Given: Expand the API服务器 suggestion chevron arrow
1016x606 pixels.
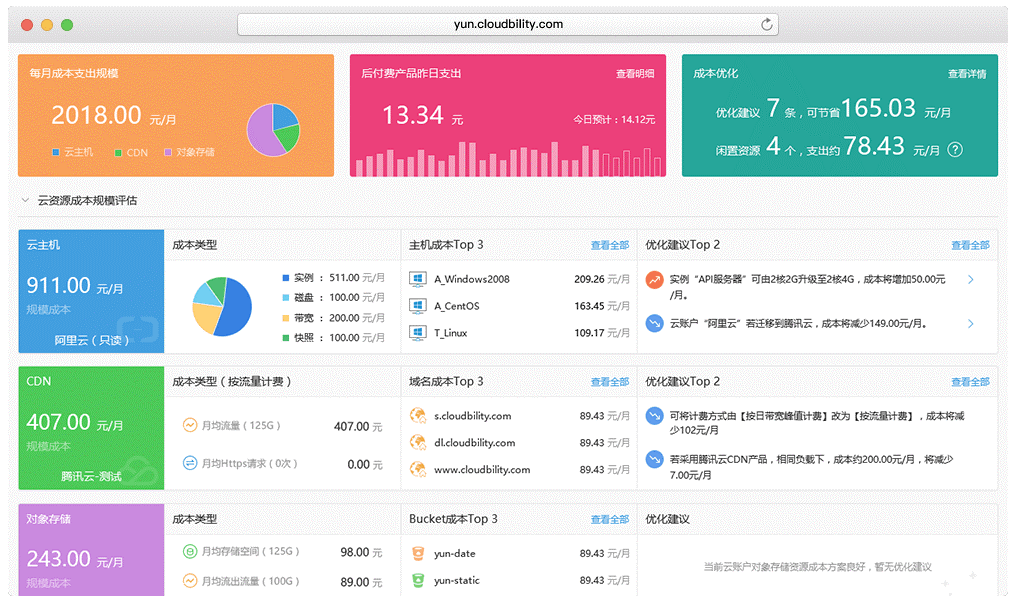Looking at the screenshot, I should click(x=970, y=280).
